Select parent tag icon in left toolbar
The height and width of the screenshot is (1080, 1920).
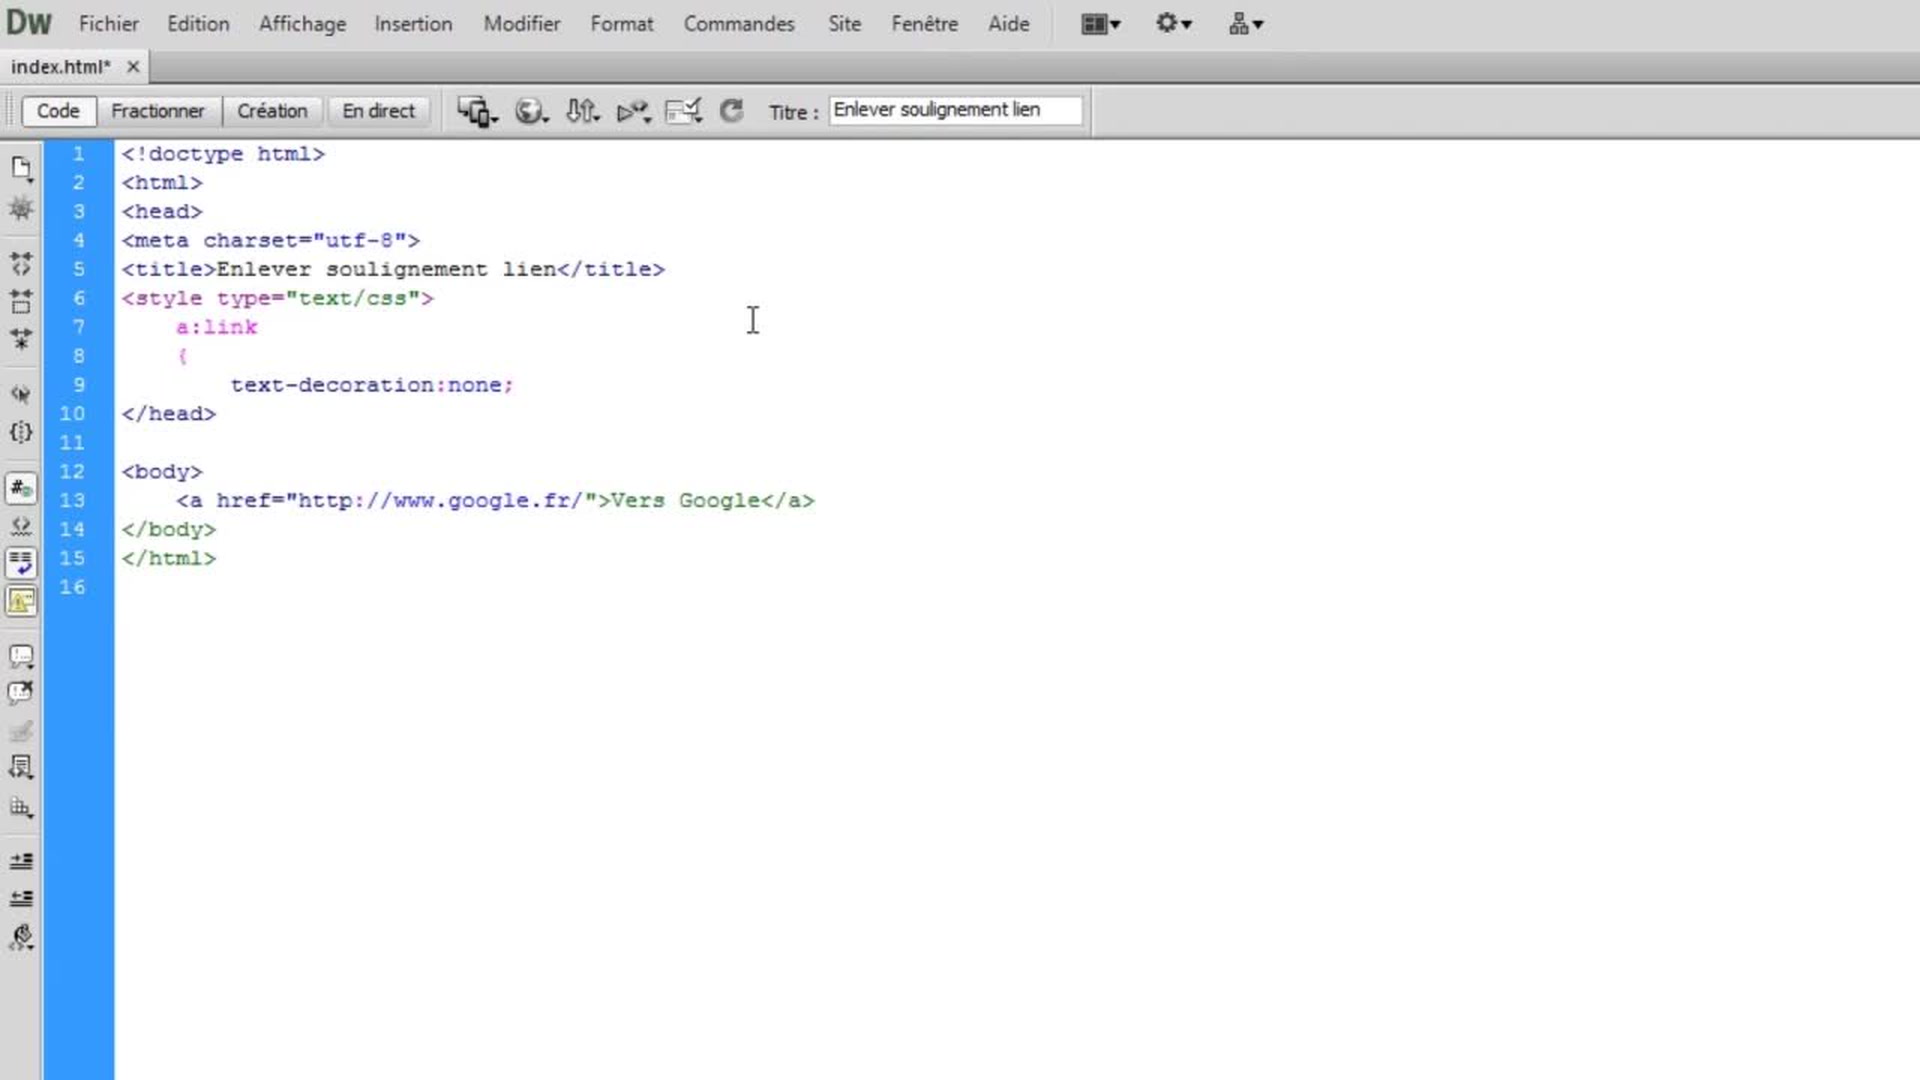point(21,394)
